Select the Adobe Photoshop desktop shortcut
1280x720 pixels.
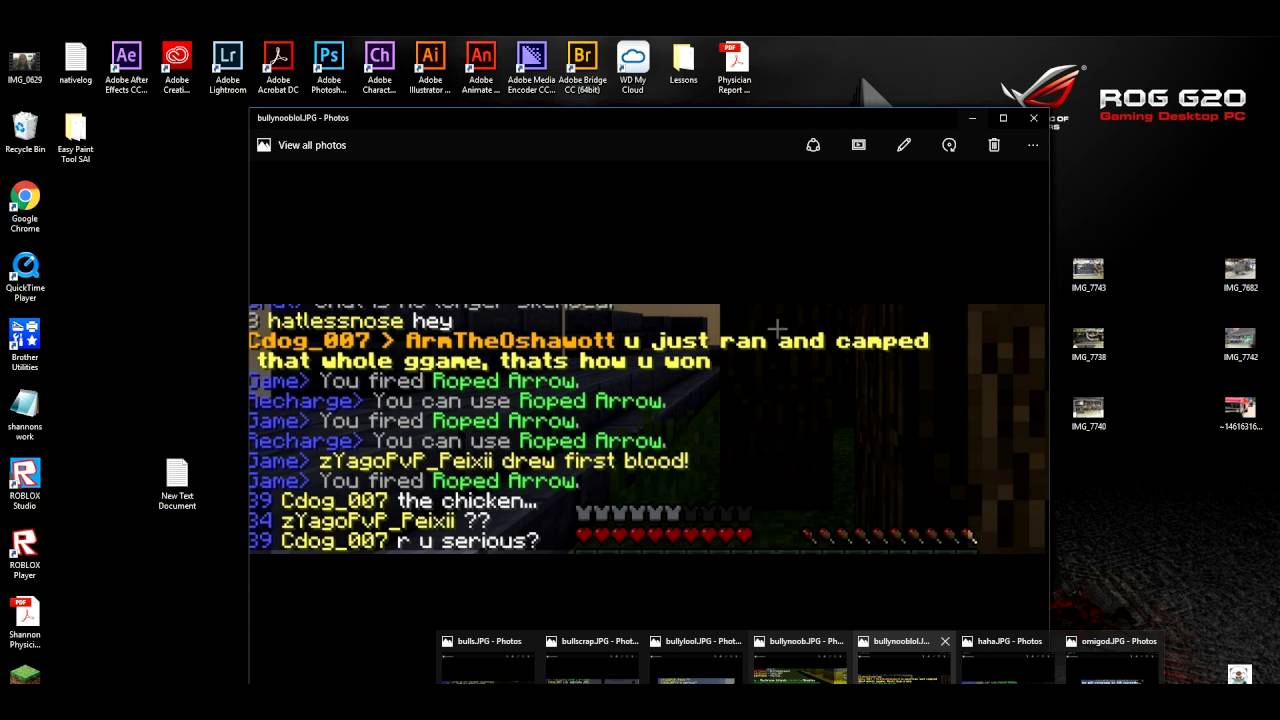(329, 68)
